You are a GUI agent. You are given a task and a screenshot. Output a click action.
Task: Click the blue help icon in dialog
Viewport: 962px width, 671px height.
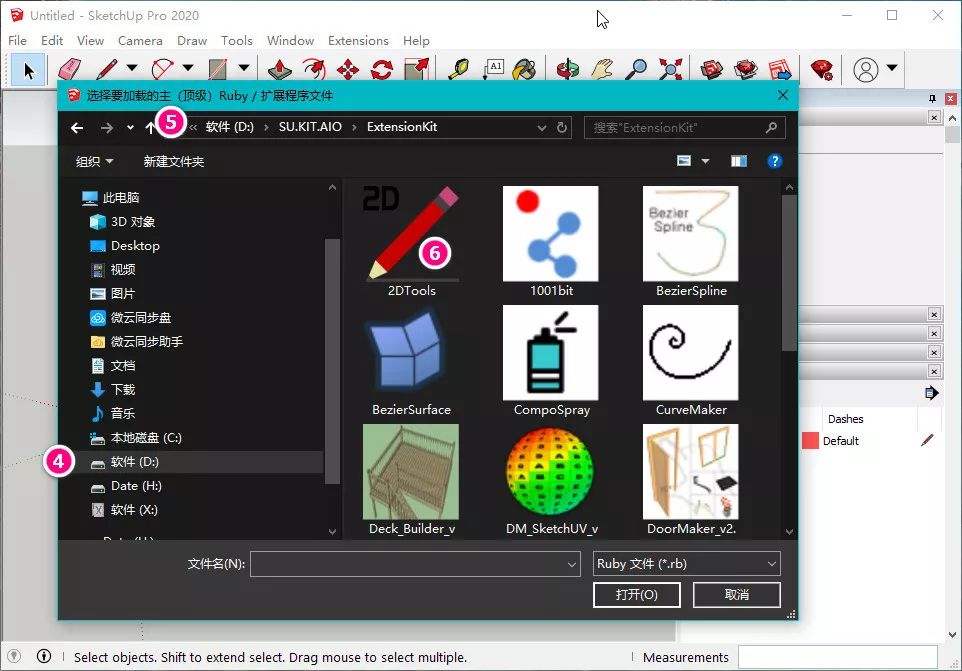tap(775, 161)
